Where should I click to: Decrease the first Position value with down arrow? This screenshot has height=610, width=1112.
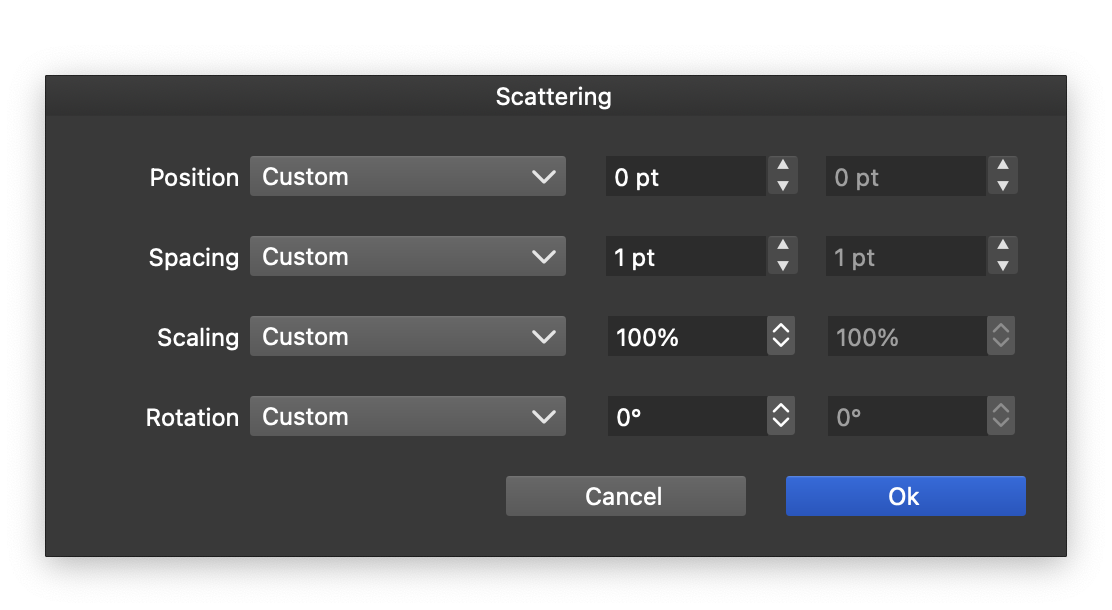click(x=783, y=186)
